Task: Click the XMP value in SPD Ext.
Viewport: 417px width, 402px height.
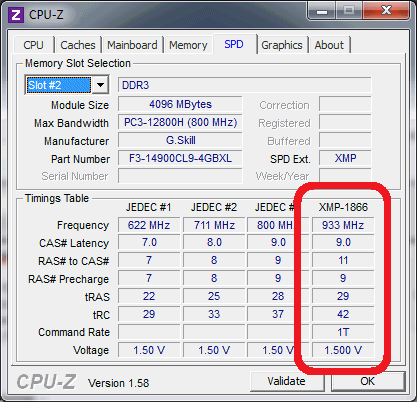Action: 345,158
